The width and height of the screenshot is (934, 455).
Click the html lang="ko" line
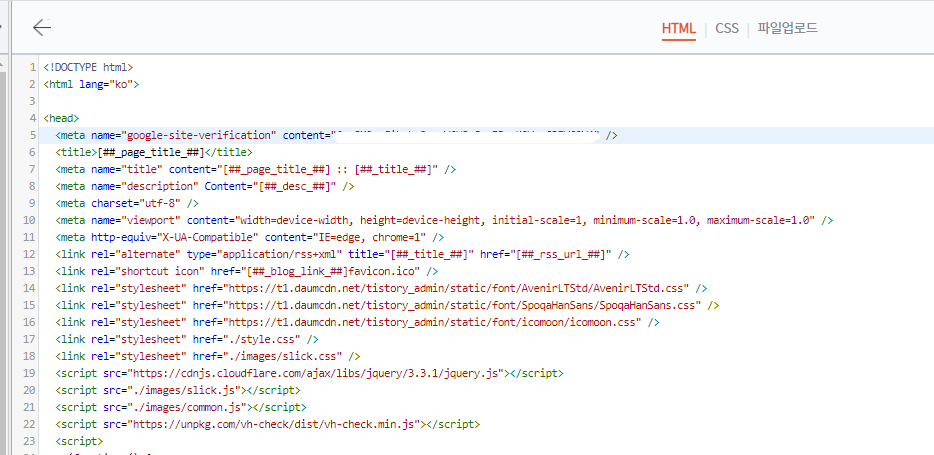click(x=91, y=85)
